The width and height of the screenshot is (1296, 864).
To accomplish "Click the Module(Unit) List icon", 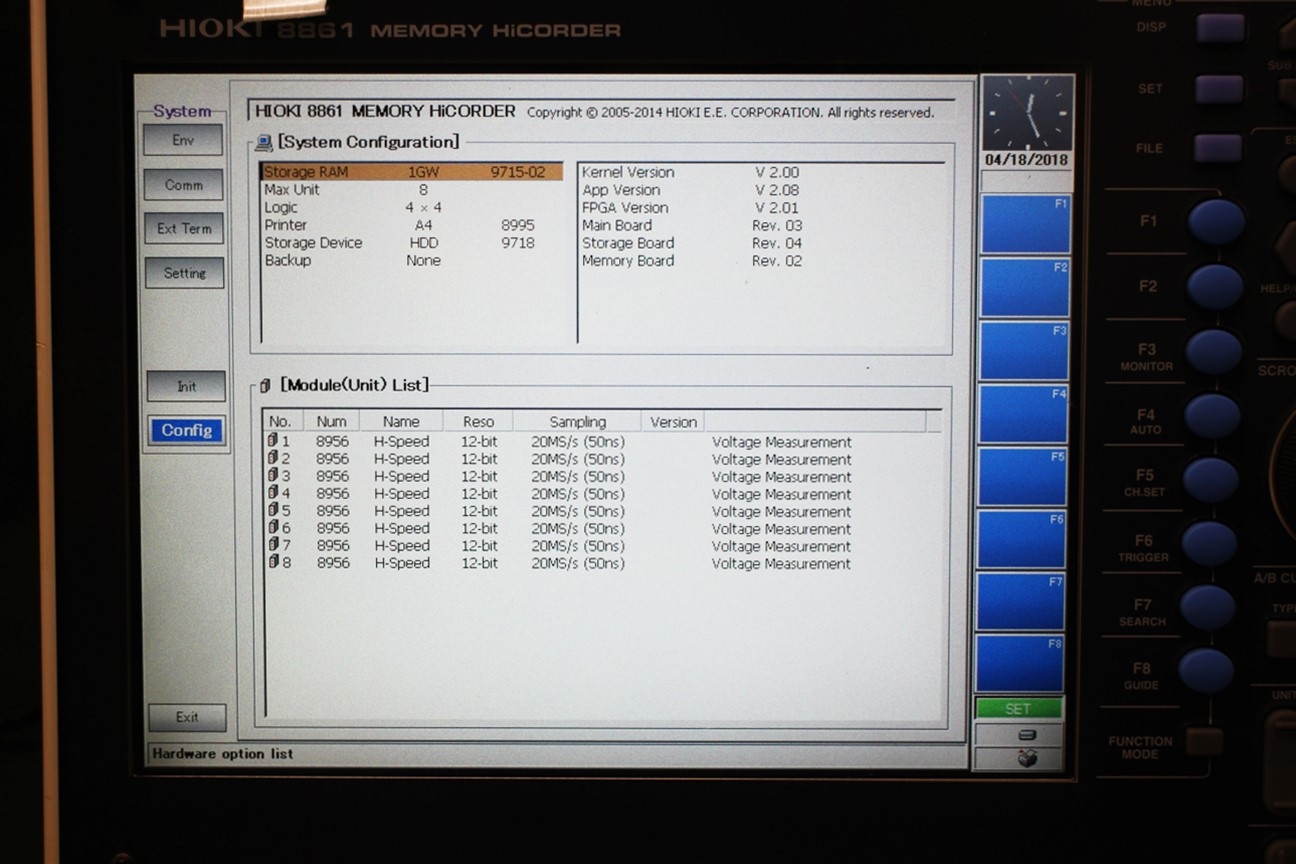I will [x=265, y=385].
